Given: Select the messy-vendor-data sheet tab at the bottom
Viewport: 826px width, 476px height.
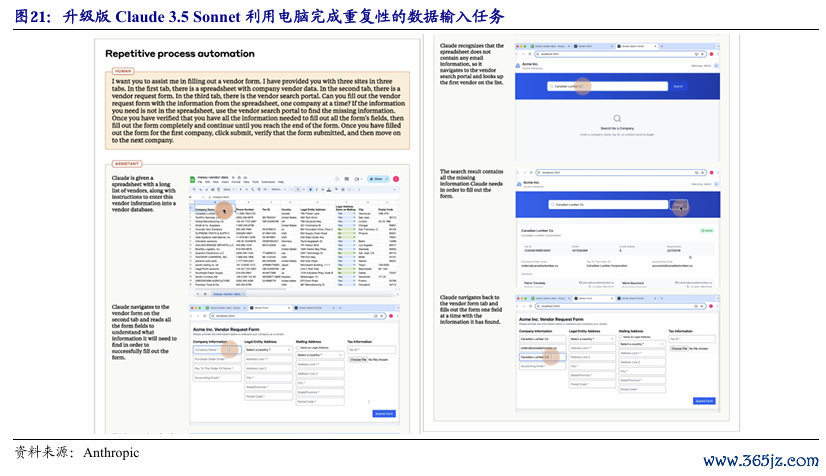Looking at the screenshot, I should click(x=228, y=294).
